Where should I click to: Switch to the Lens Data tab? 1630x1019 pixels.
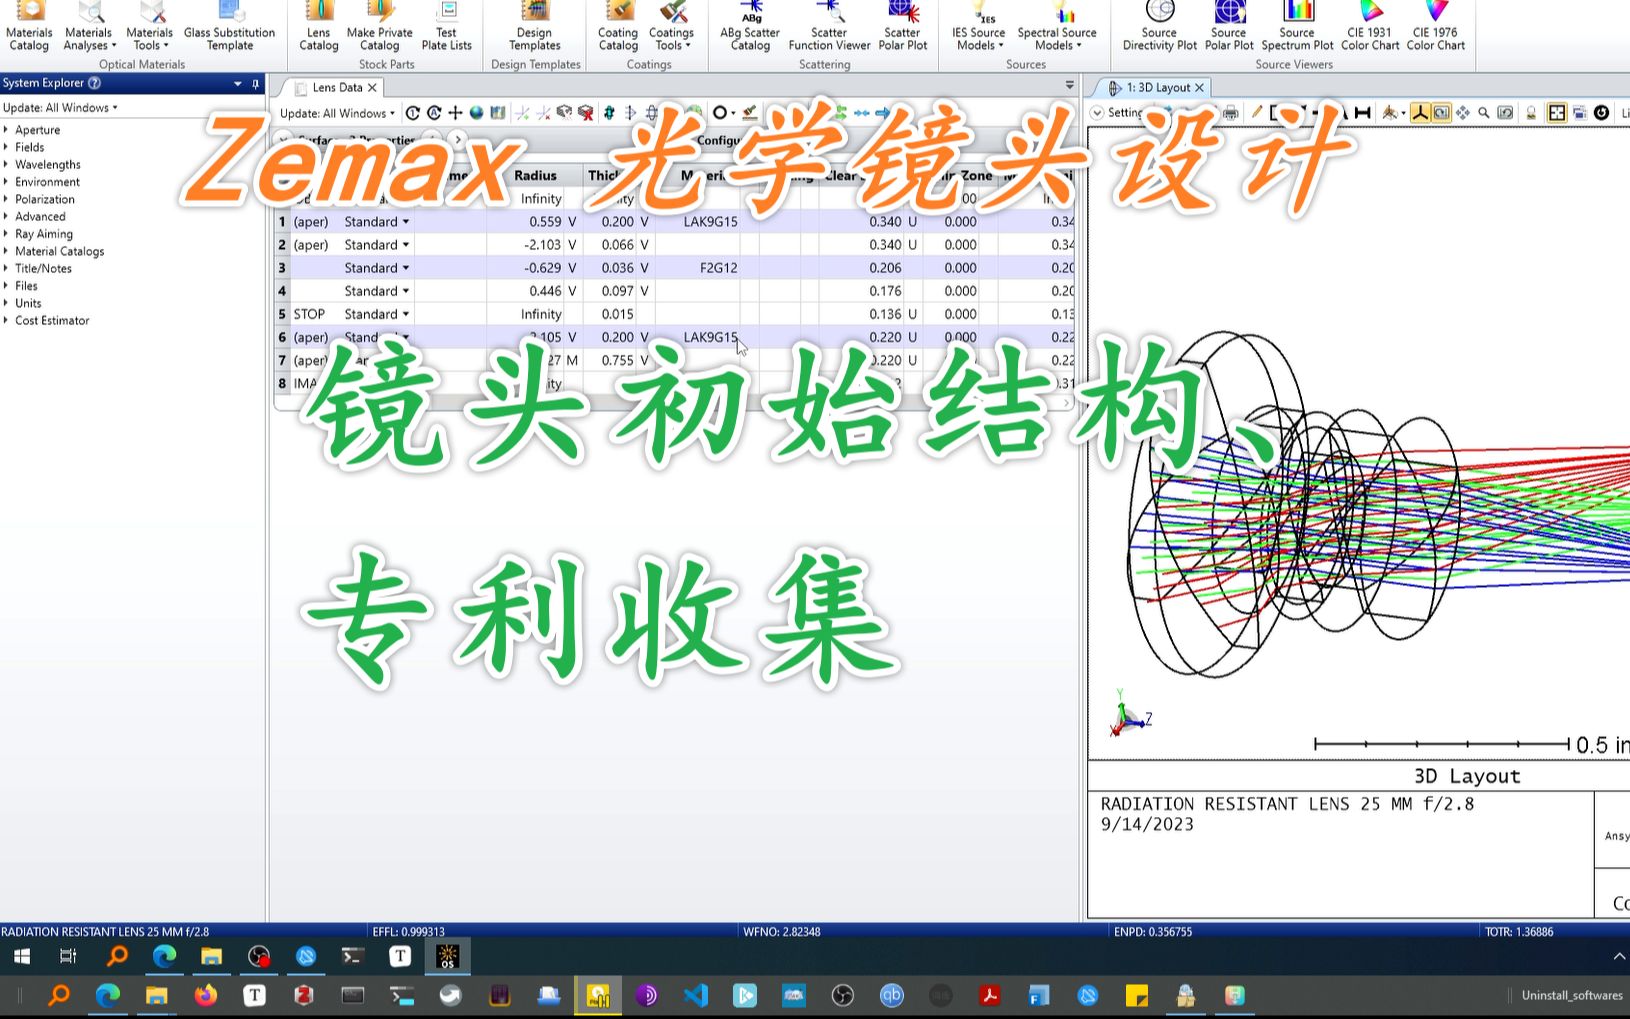337,87
